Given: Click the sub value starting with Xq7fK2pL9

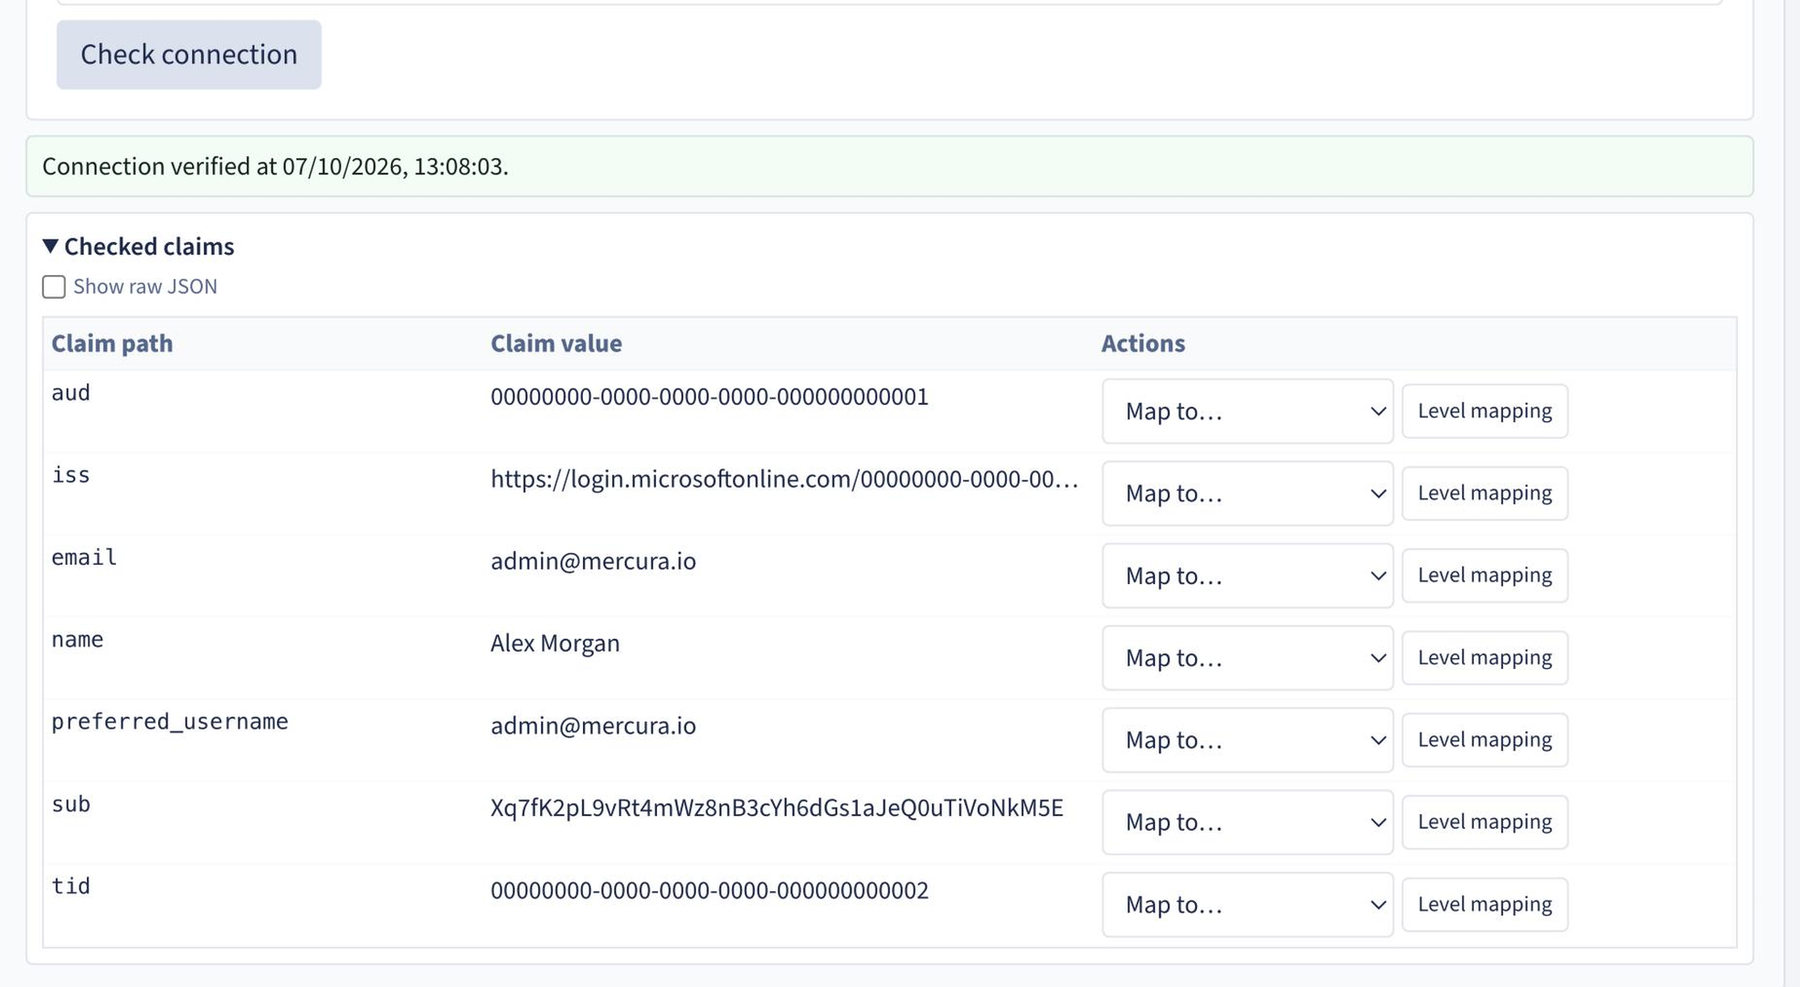Looking at the screenshot, I should click(777, 808).
